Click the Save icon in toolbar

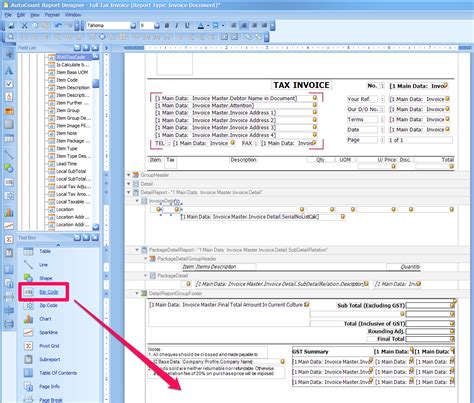pyautogui.click(x=11, y=25)
